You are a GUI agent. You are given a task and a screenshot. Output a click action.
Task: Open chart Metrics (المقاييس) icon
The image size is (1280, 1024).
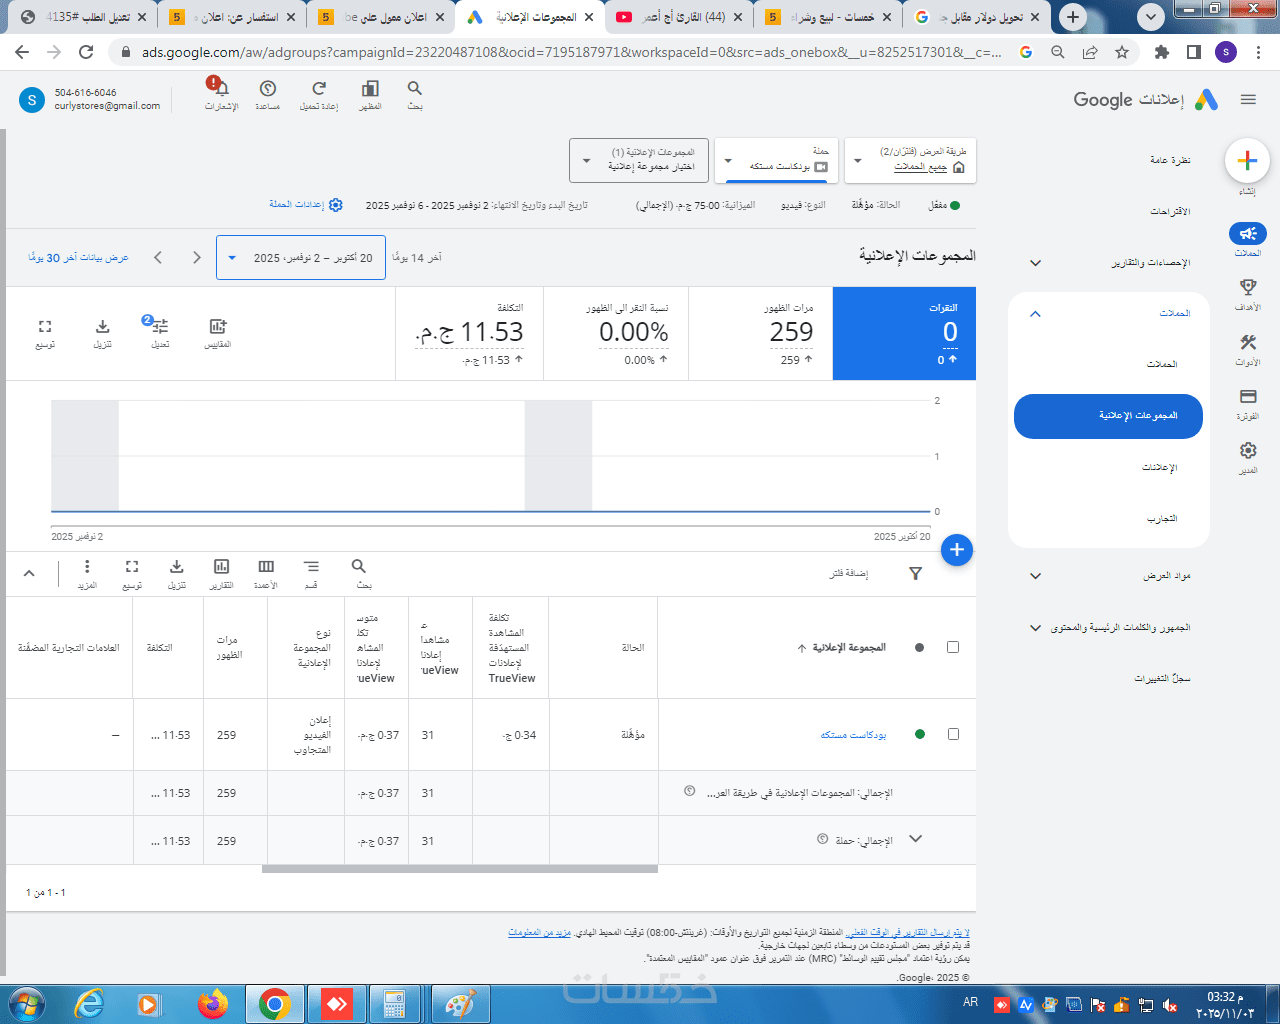click(218, 326)
